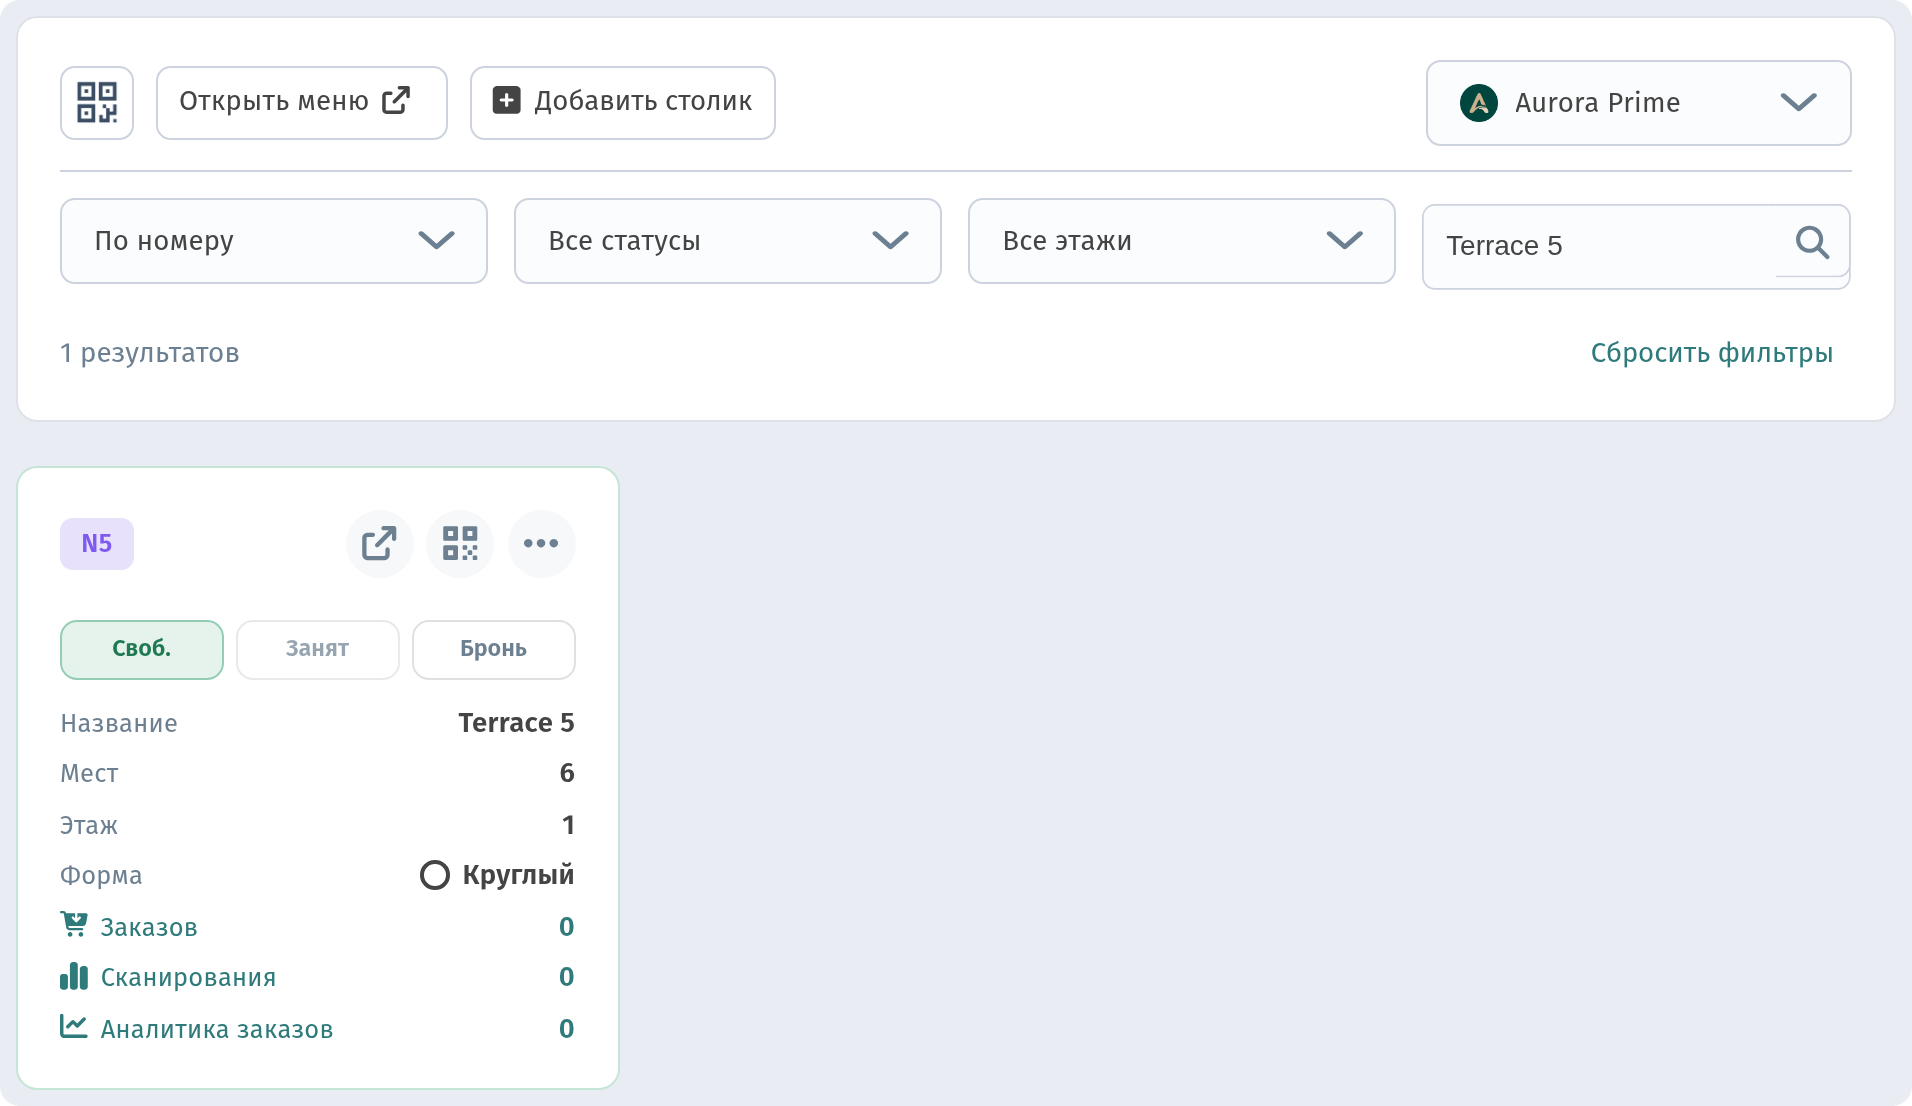1912x1106 pixels.
Task: Click the round shape icon beside Круглый
Action: tap(435, 876)
